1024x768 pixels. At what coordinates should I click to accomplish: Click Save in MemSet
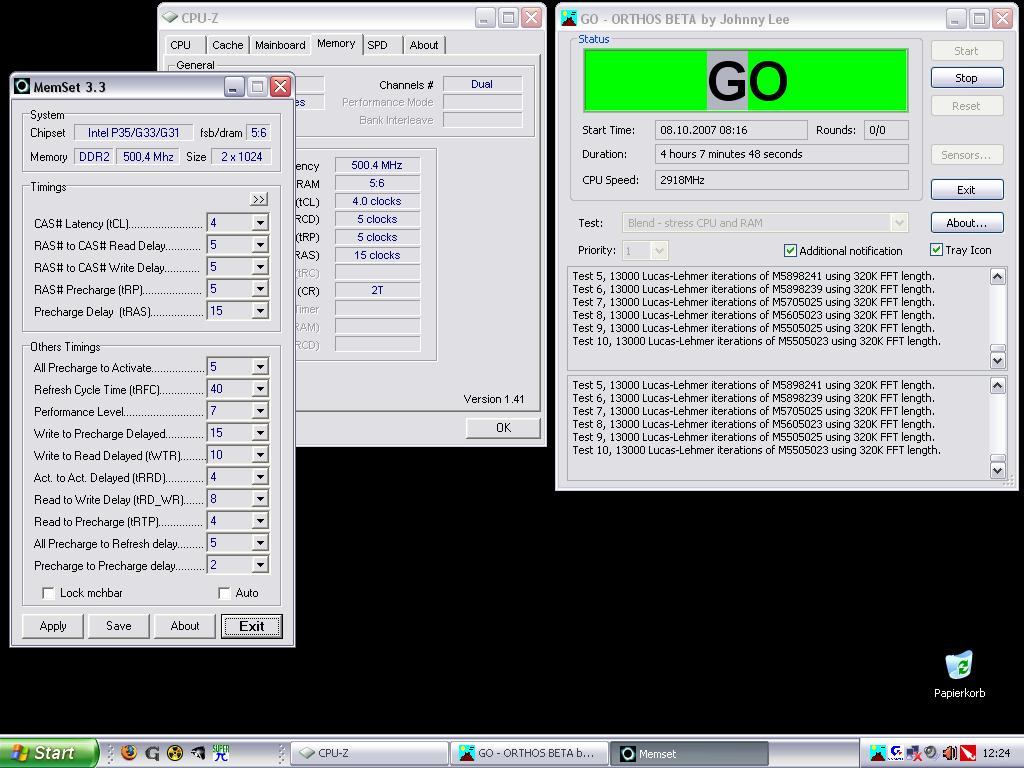119,626
